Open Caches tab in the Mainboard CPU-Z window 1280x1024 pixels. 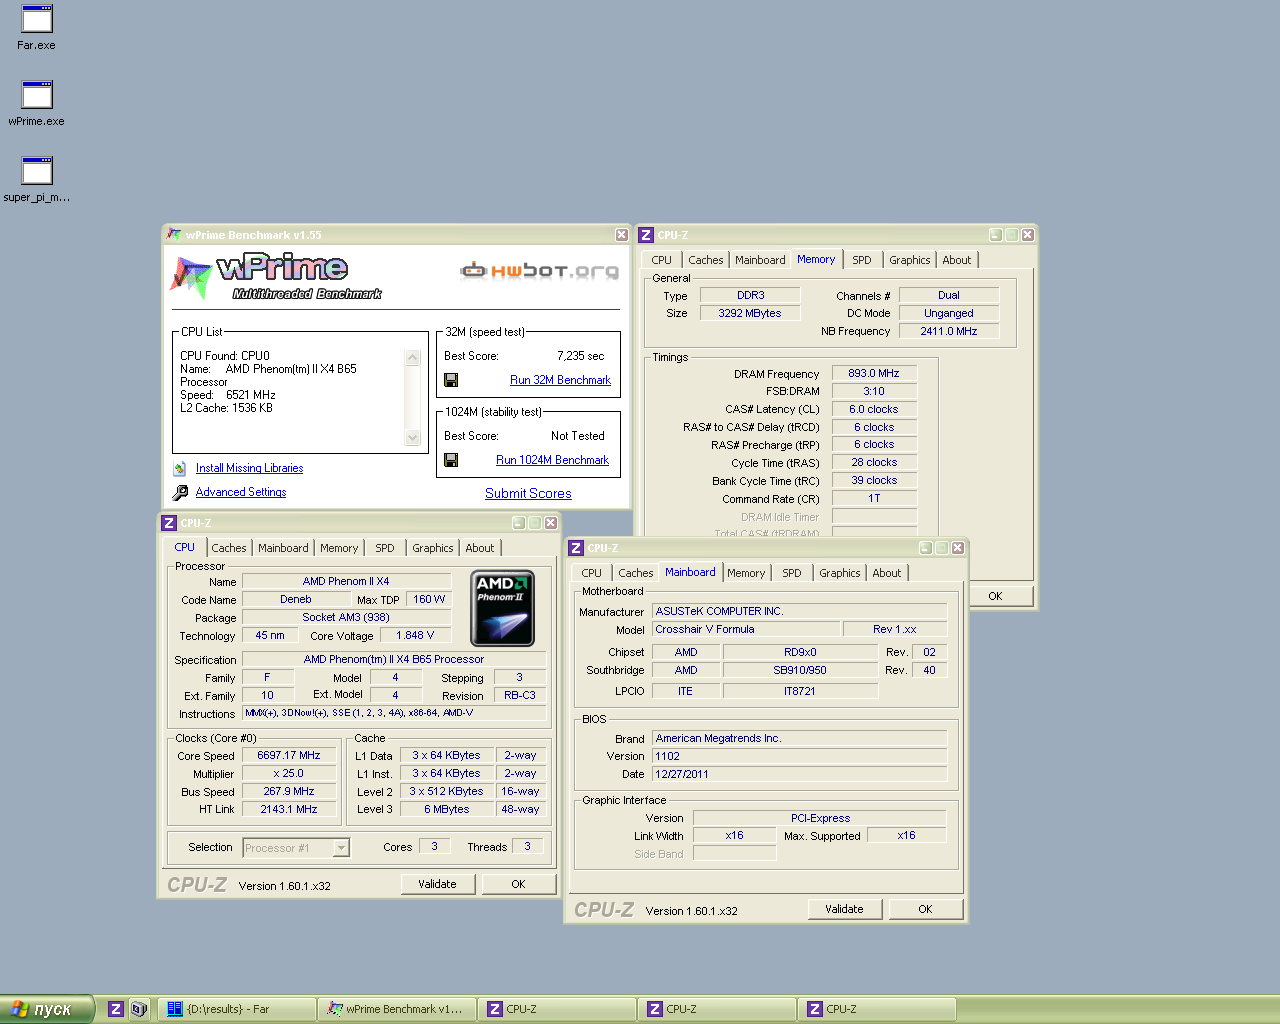(636, 573)
